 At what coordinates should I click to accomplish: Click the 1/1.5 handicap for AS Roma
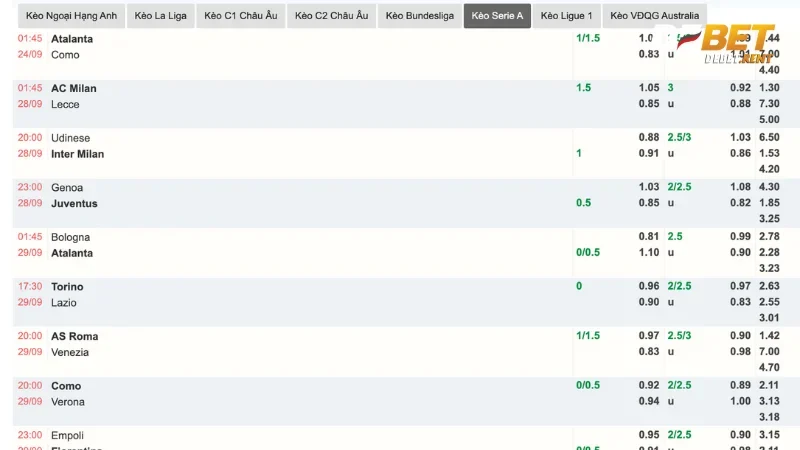pos(588,335)
